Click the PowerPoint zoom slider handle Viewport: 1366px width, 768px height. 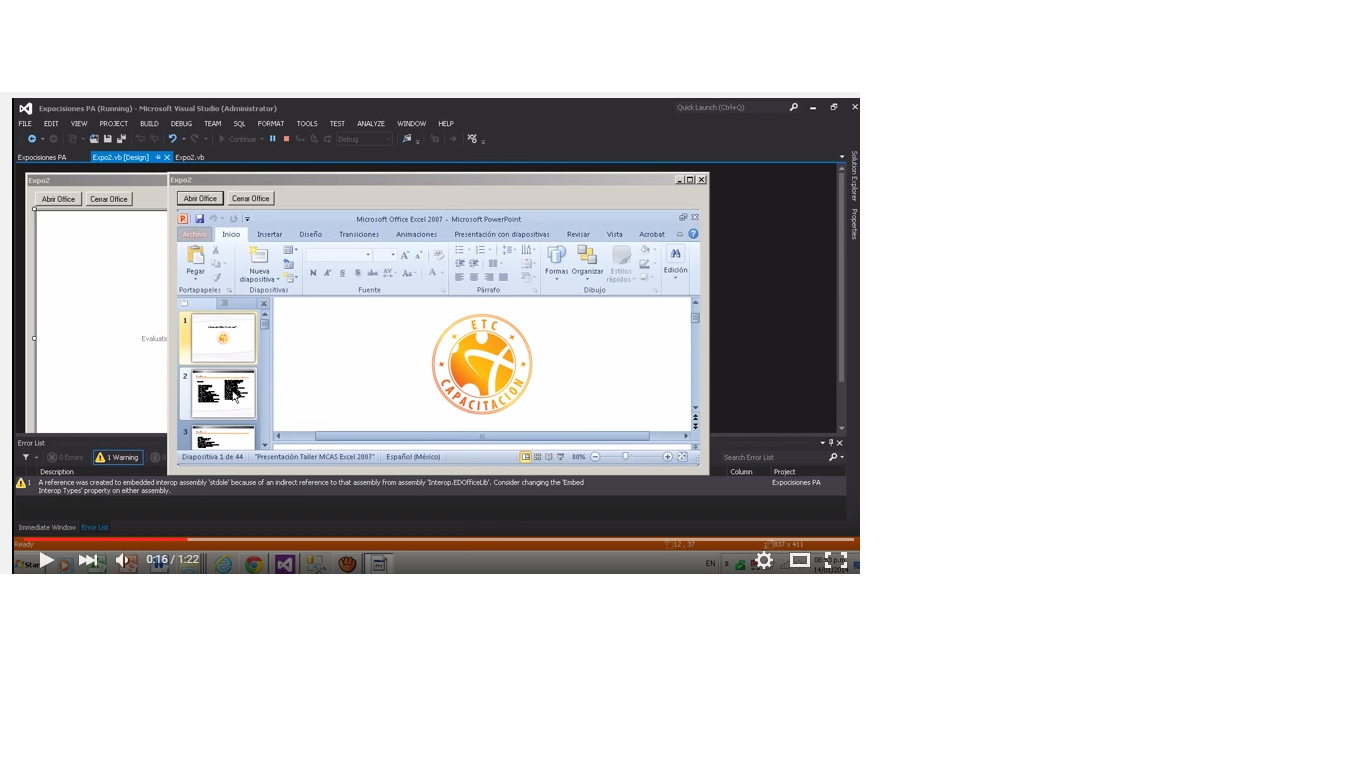coord(626,457)
